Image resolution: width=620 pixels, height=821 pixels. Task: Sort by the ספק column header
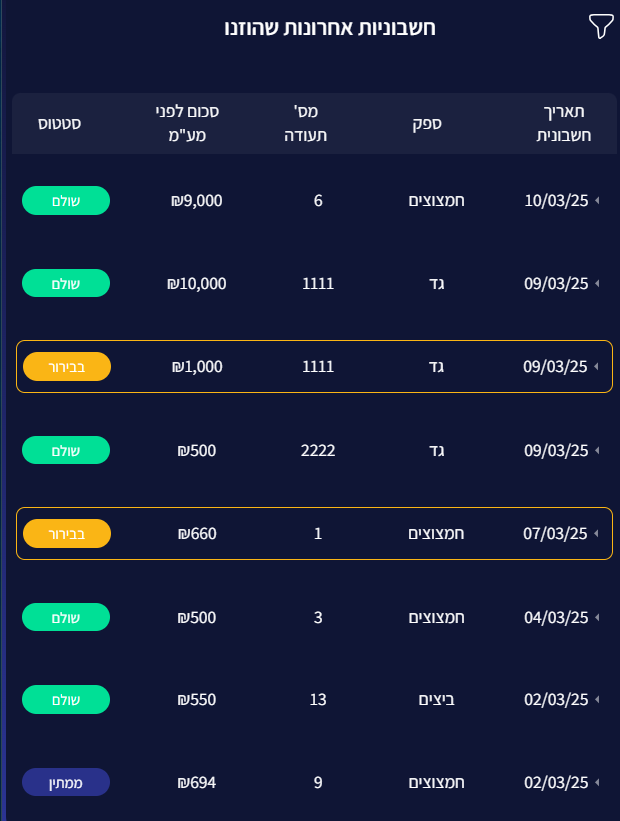[x=428, y=123]
